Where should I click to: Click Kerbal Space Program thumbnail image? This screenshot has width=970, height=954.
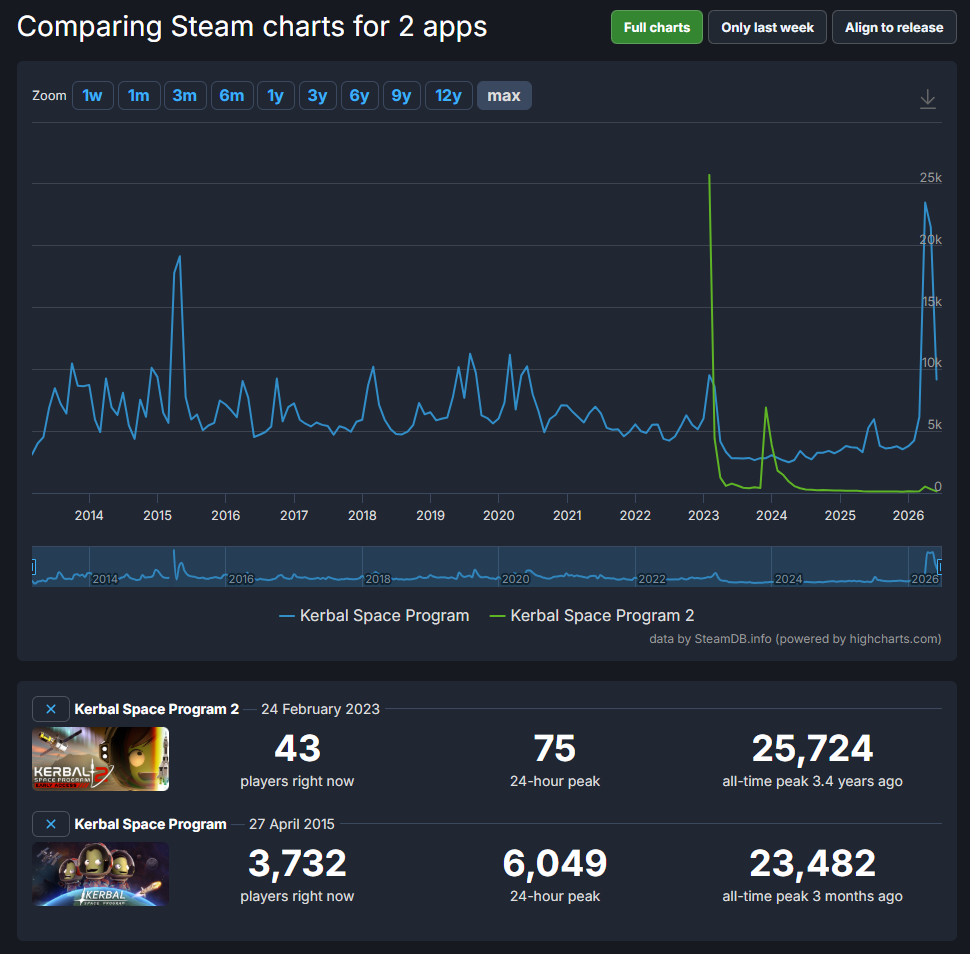pos(100,874)
